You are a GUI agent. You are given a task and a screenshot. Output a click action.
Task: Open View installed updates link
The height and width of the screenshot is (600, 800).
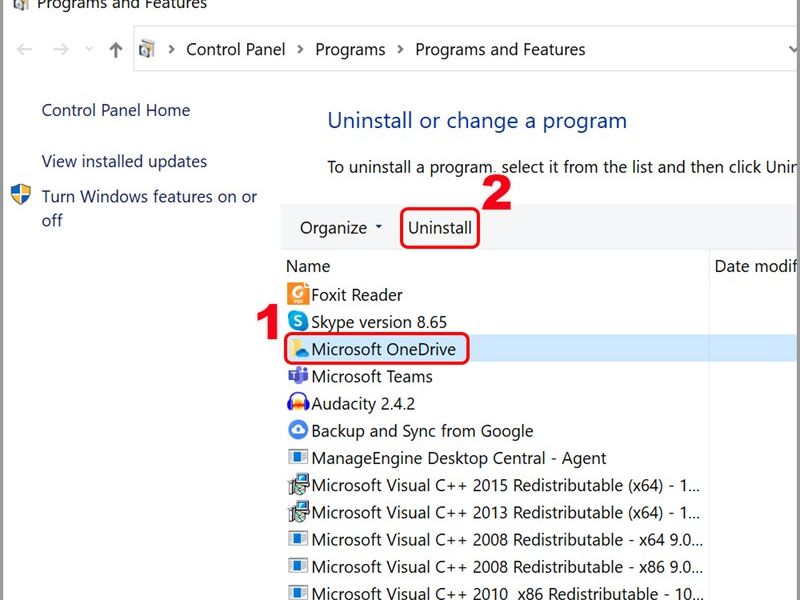[x=124, y=161]
